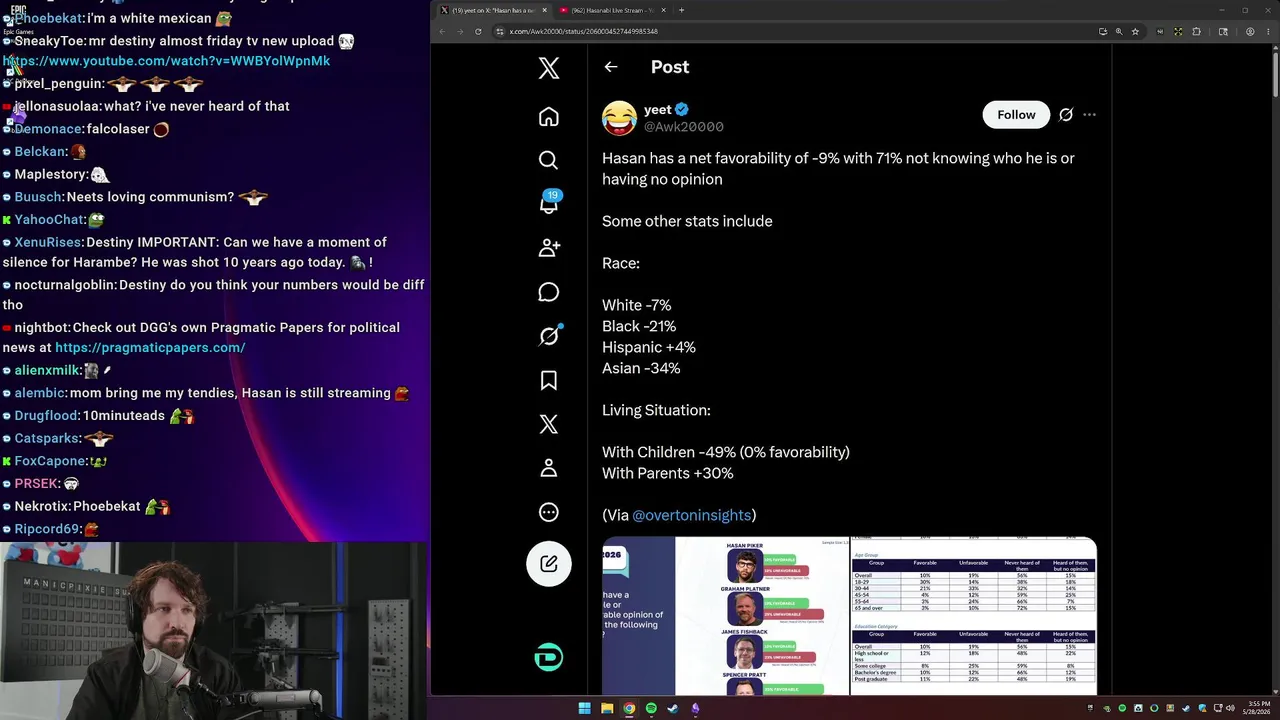The width and height of the screenshot is (1280, 720).
Task: Close the yeet on X tab
Action: 544,10
